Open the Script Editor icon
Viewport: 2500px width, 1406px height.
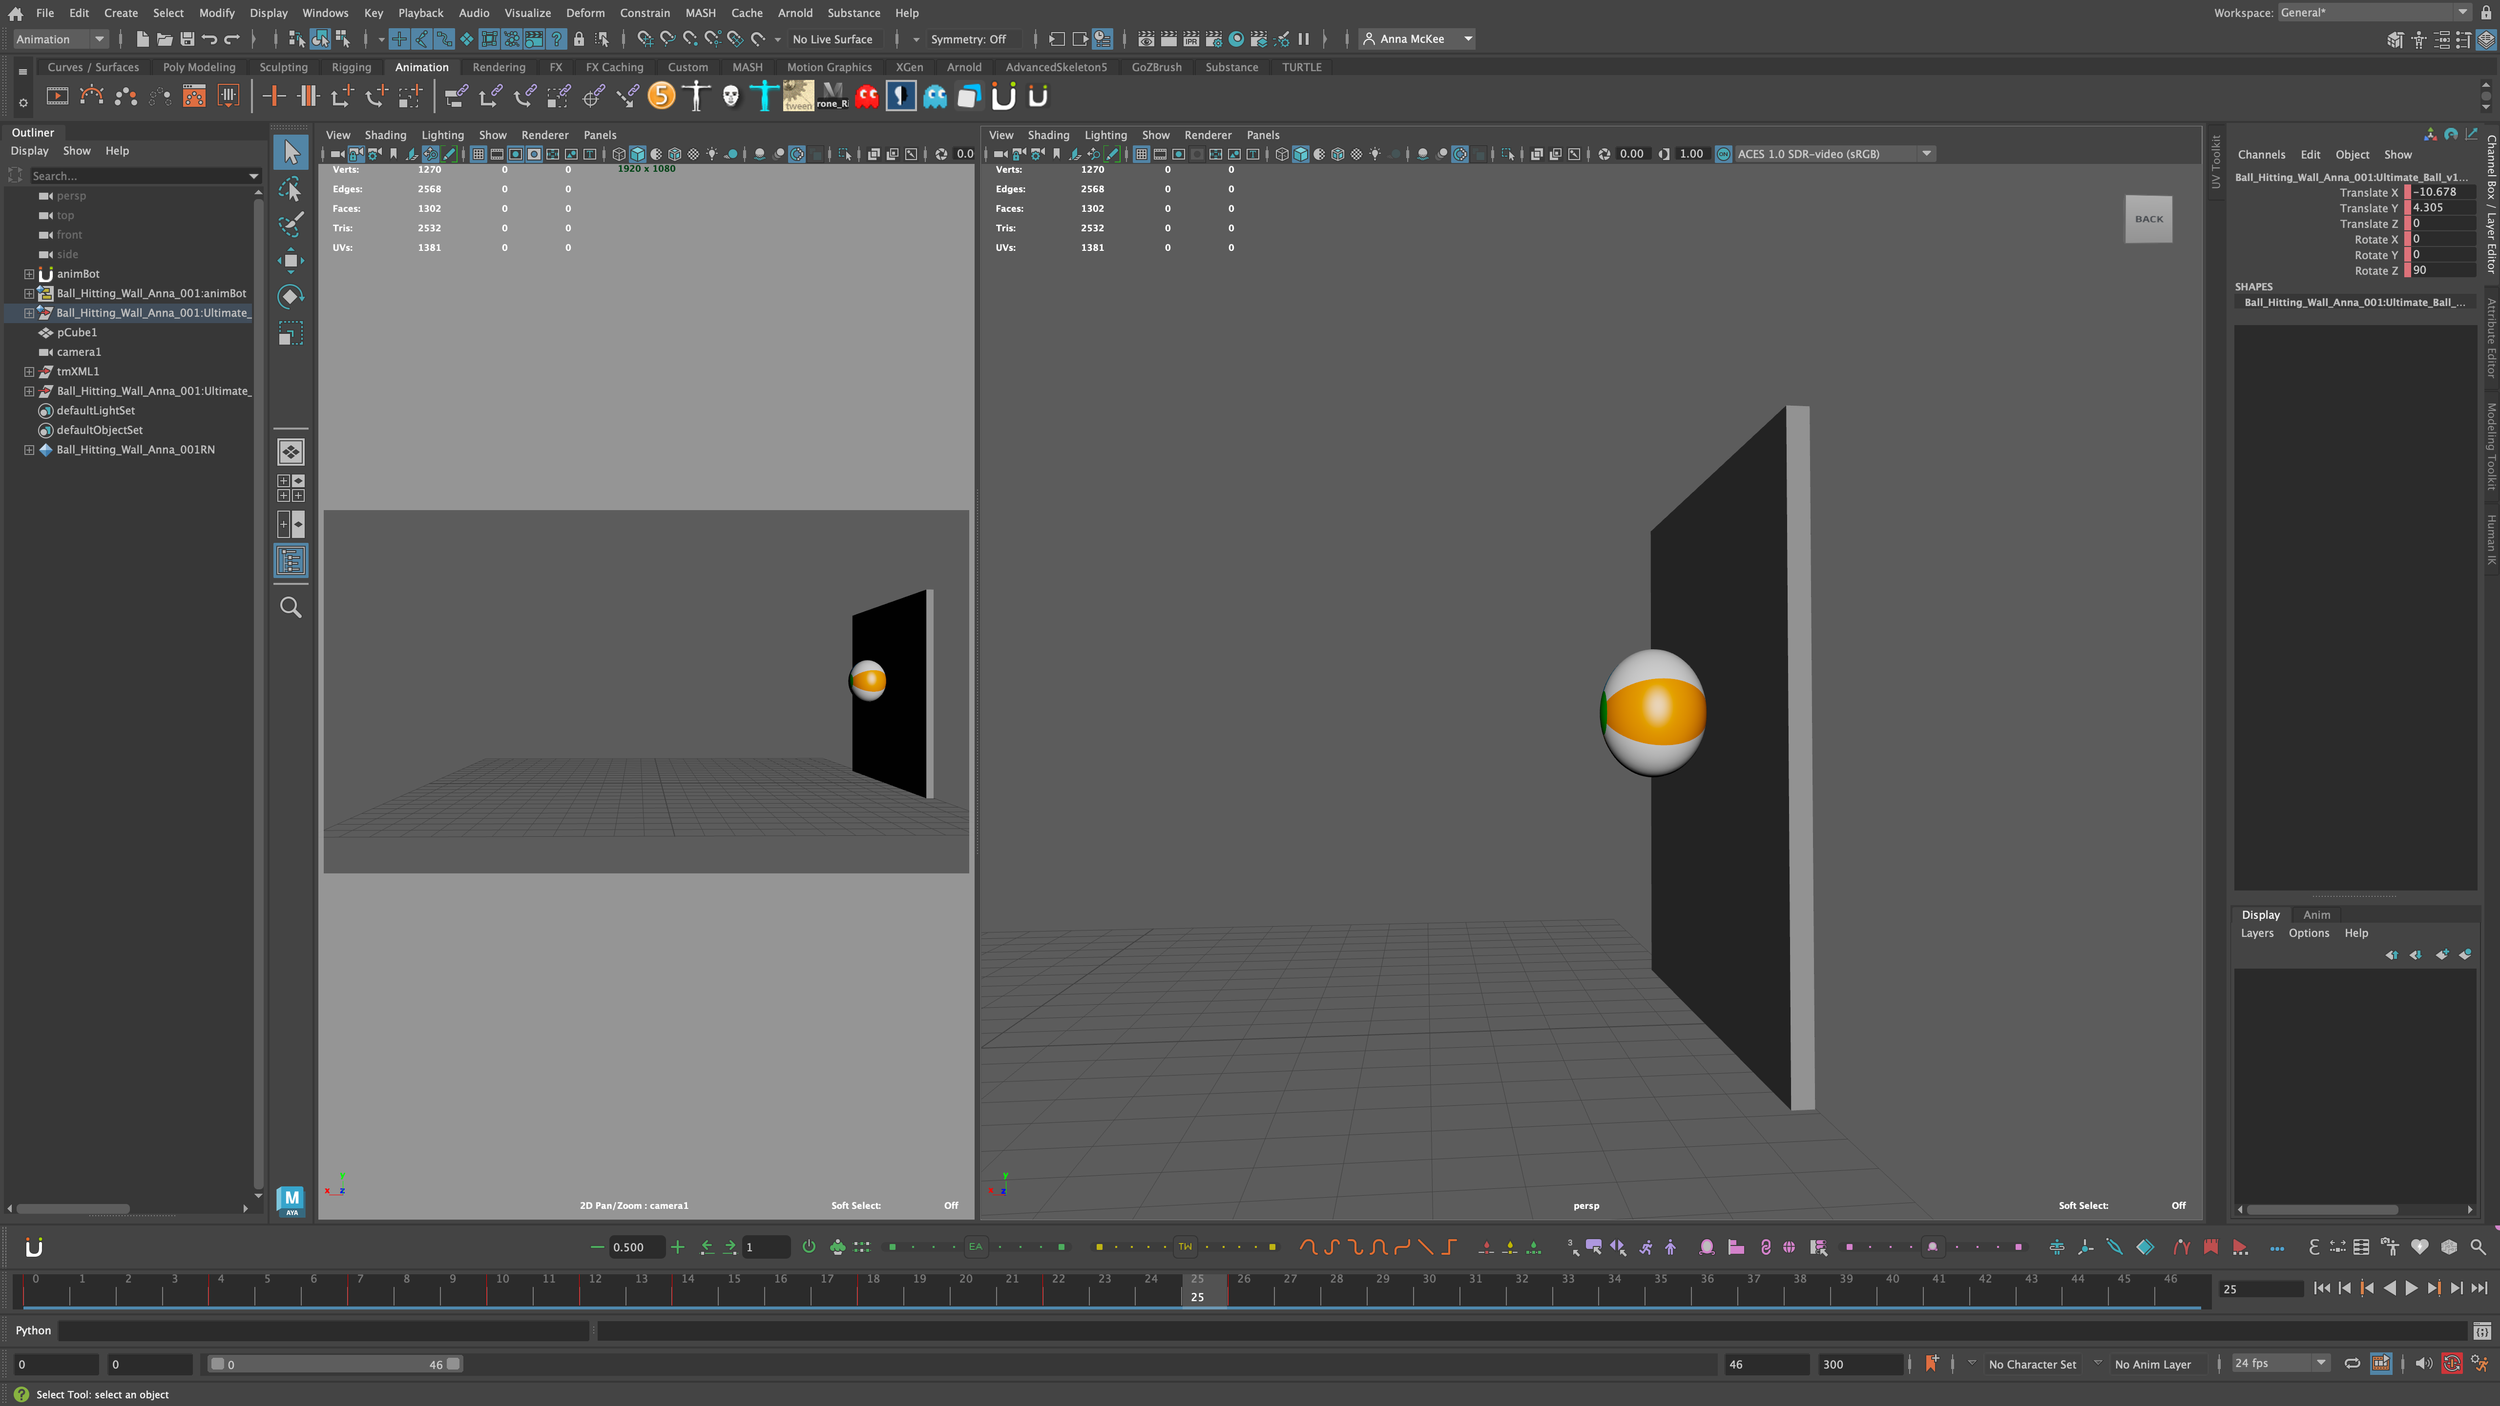pos(2482,1331)
